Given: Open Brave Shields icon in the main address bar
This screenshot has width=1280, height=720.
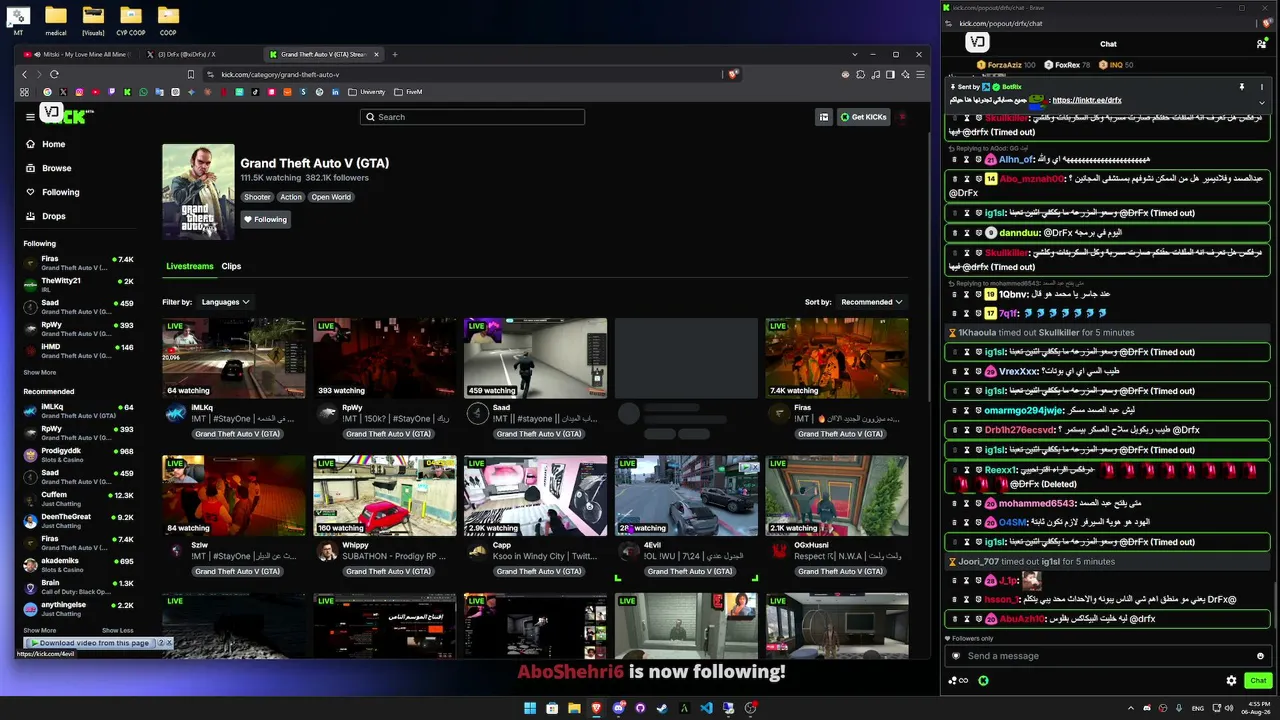Looking at the screenshot, I should point(733,74).
